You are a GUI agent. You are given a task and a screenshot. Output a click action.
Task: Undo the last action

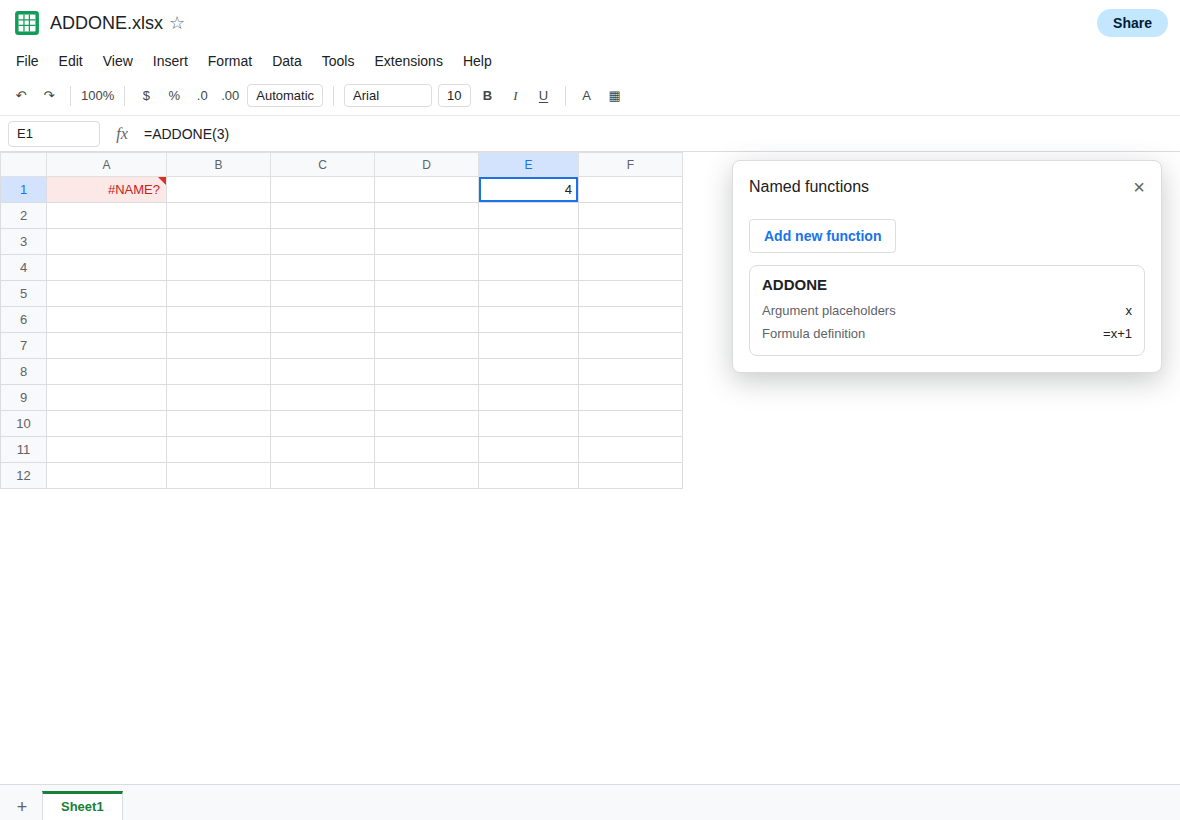(x=21, y=96)
